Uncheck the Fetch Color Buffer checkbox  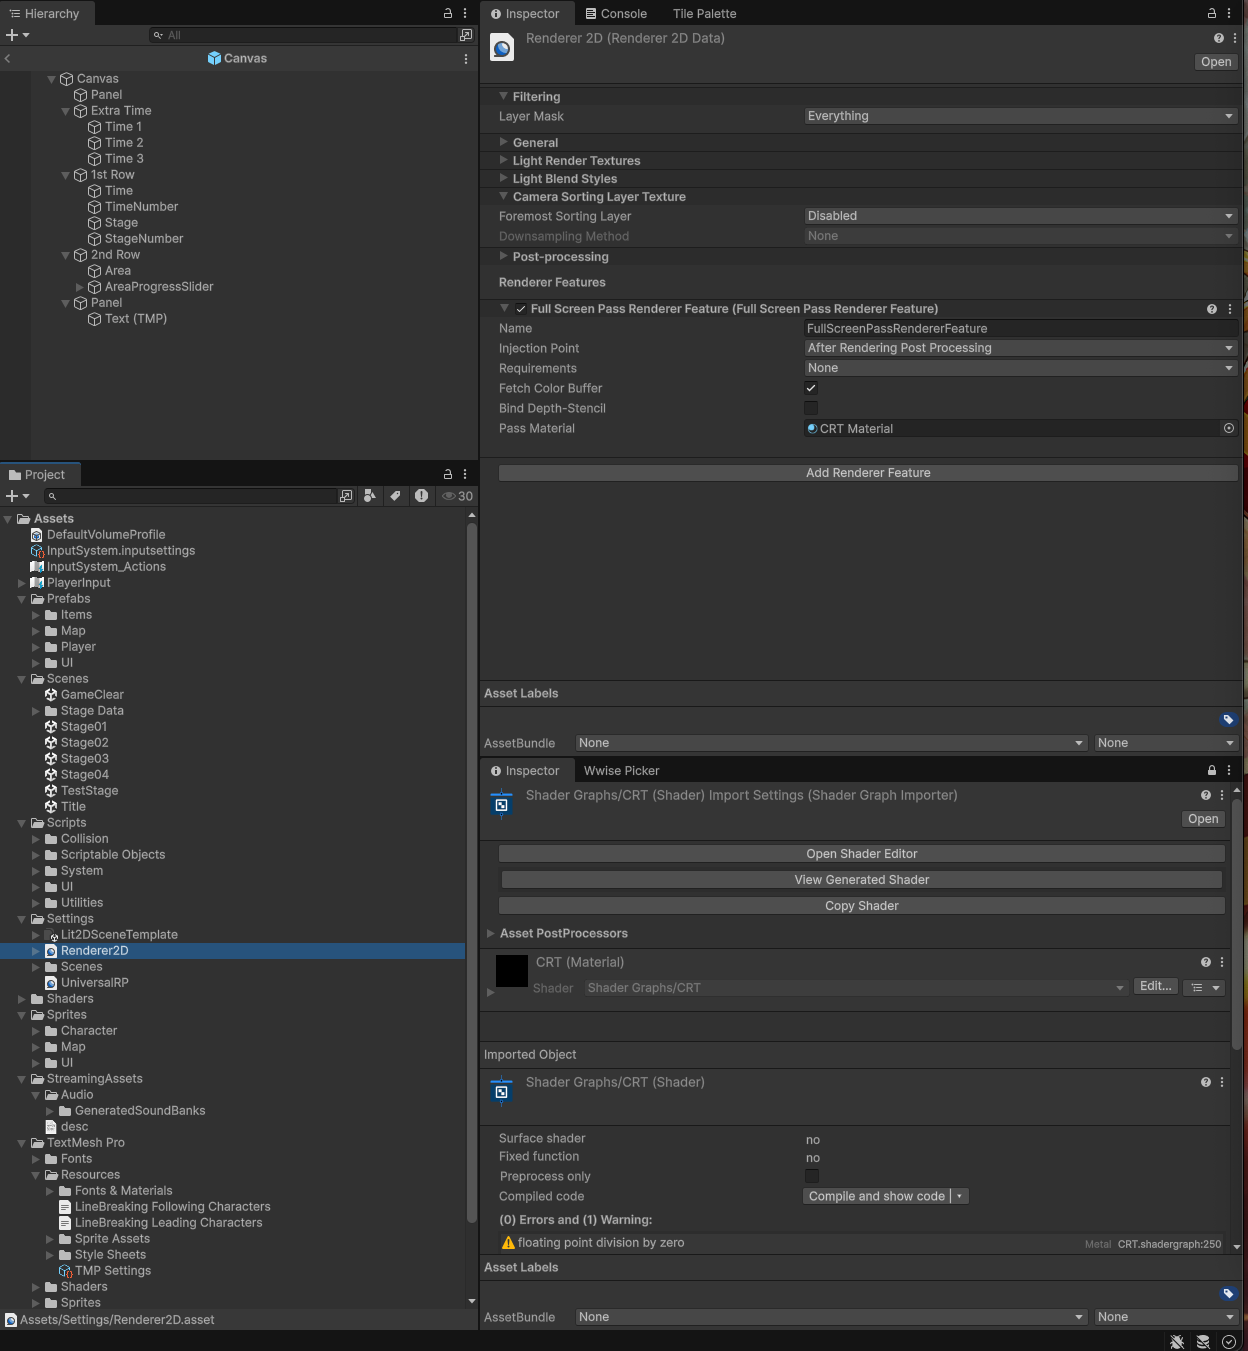tap(811, 388)
